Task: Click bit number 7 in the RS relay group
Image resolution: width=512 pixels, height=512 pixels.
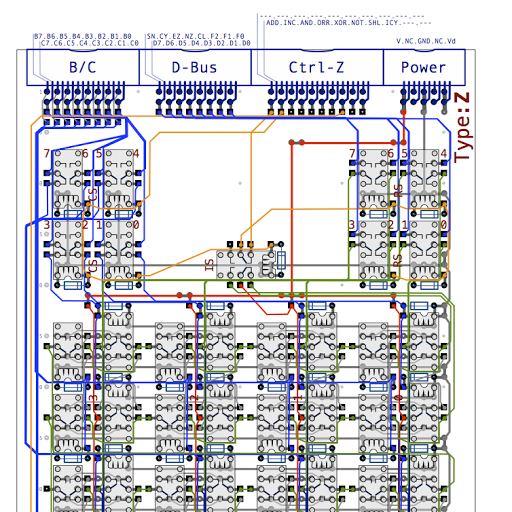Action: click(x=352, y=153)
